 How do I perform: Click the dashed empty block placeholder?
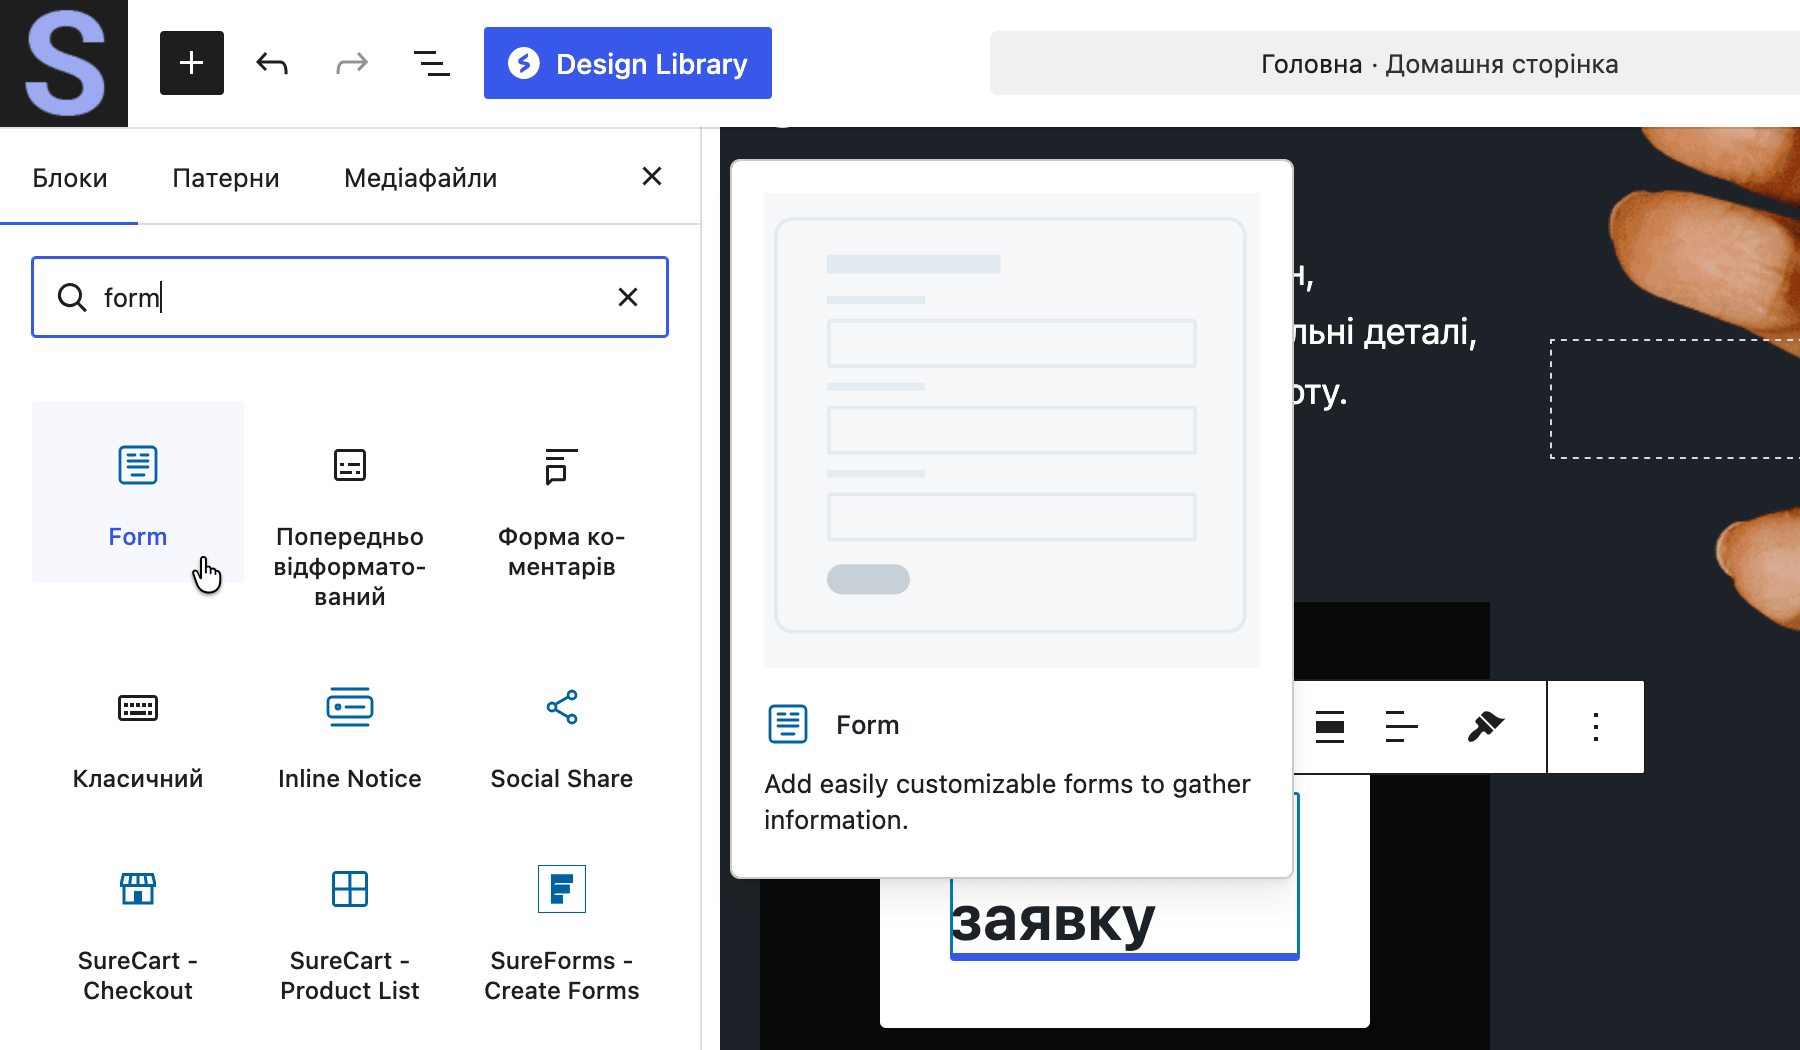[x=1675, y=399]
